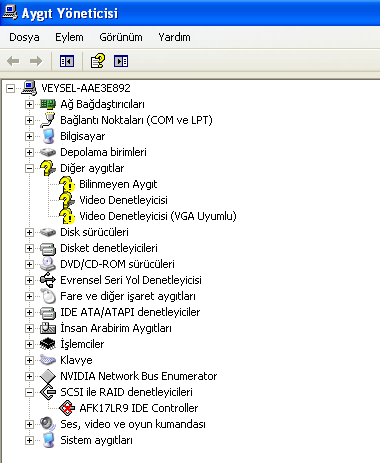Select the Depolama birimleri label
Screen dimensions: 380x463
coord(103,152)
